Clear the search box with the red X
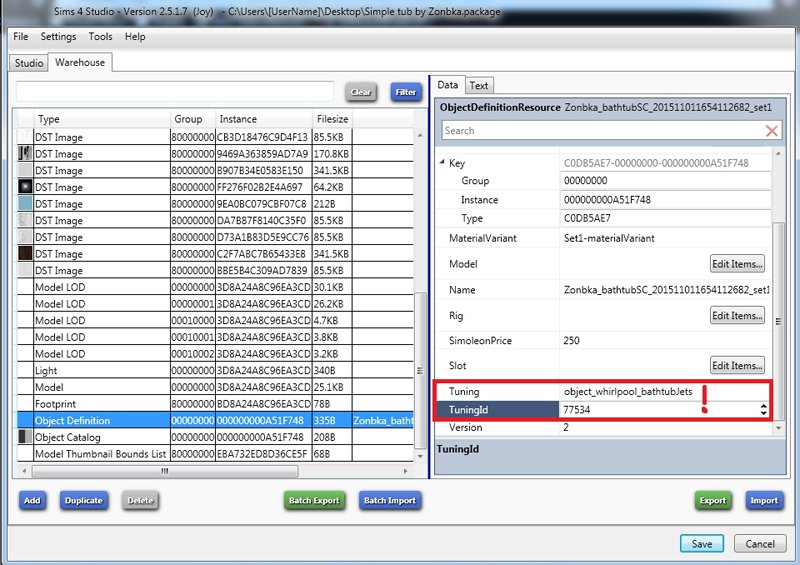The image size is (800, 565). click(771, 131)
